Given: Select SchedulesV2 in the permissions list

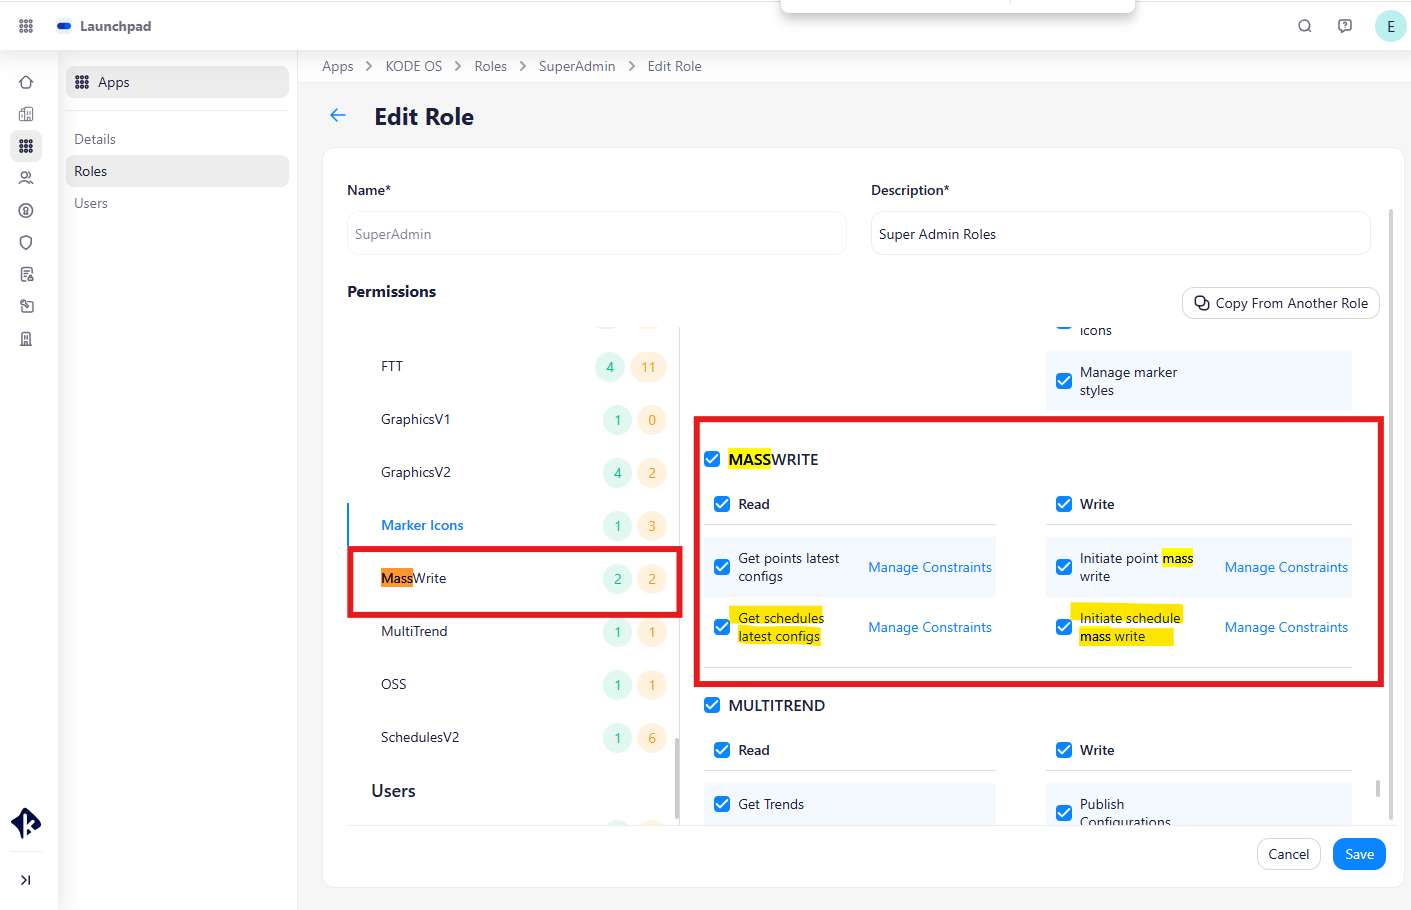Looking at the screenshot, I should point(420,737).
